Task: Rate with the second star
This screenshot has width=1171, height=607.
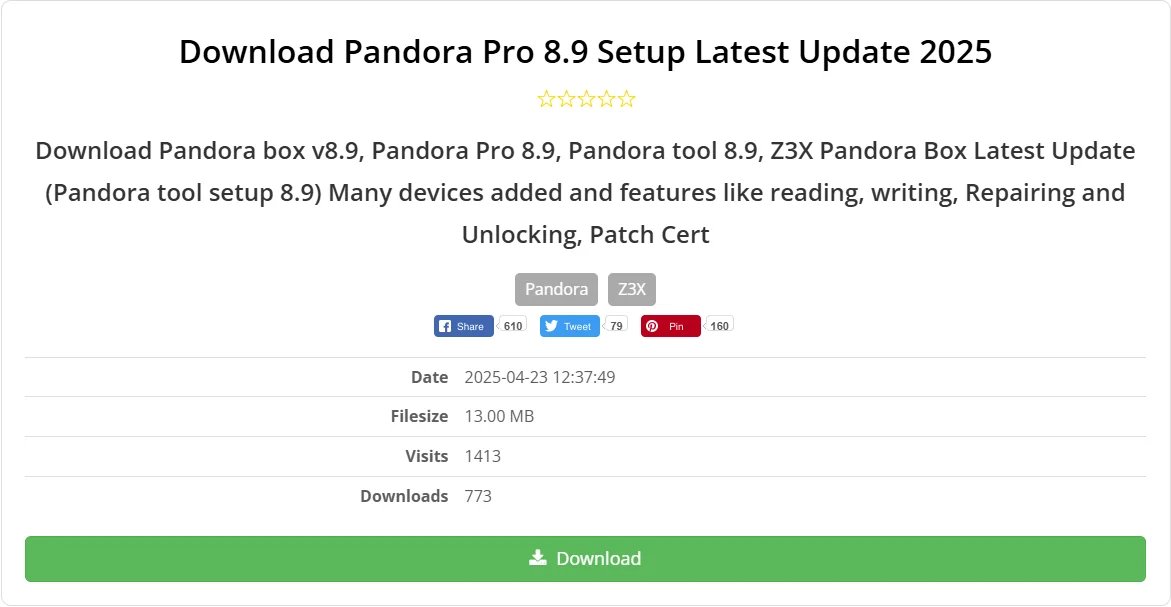Action: click(566, 98)
